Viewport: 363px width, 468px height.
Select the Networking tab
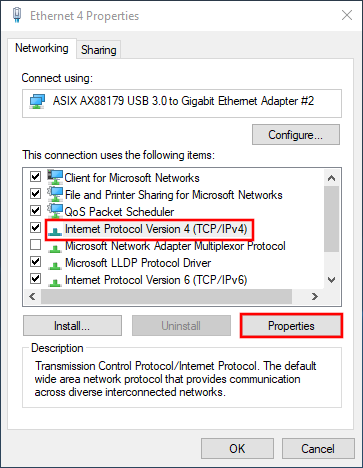click(42, 48)
